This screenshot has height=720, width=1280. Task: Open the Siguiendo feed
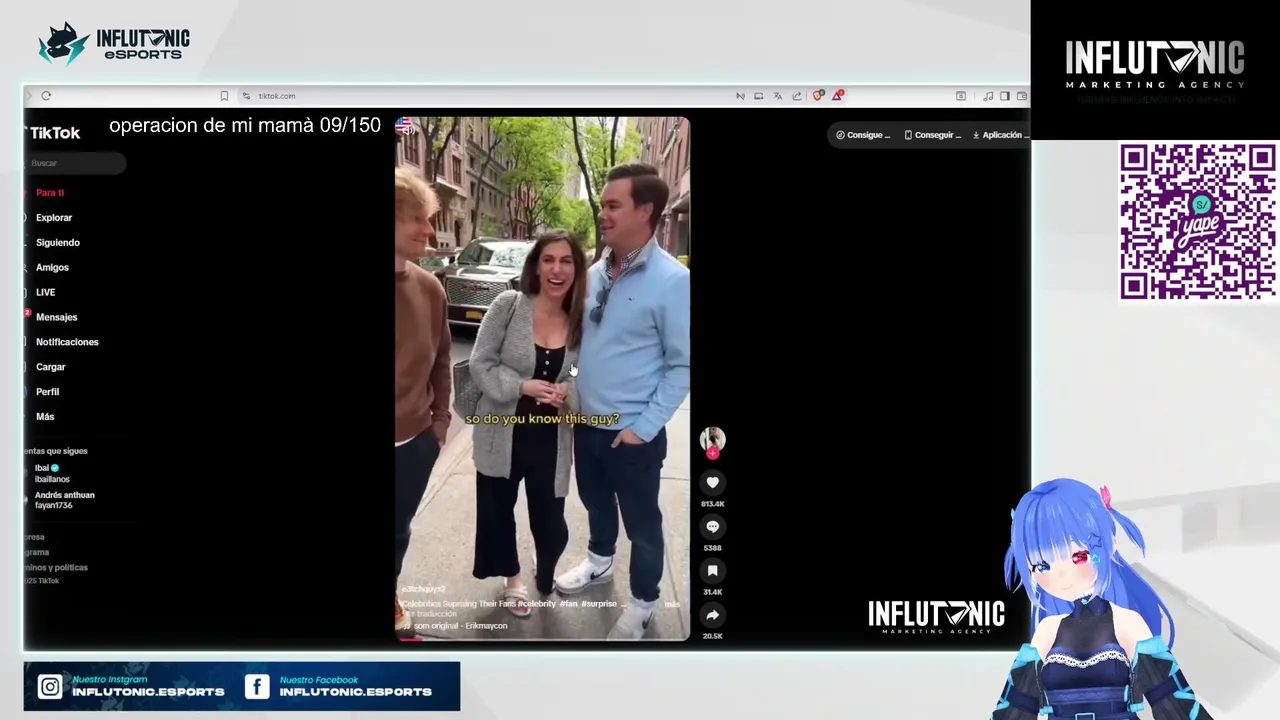58,243
